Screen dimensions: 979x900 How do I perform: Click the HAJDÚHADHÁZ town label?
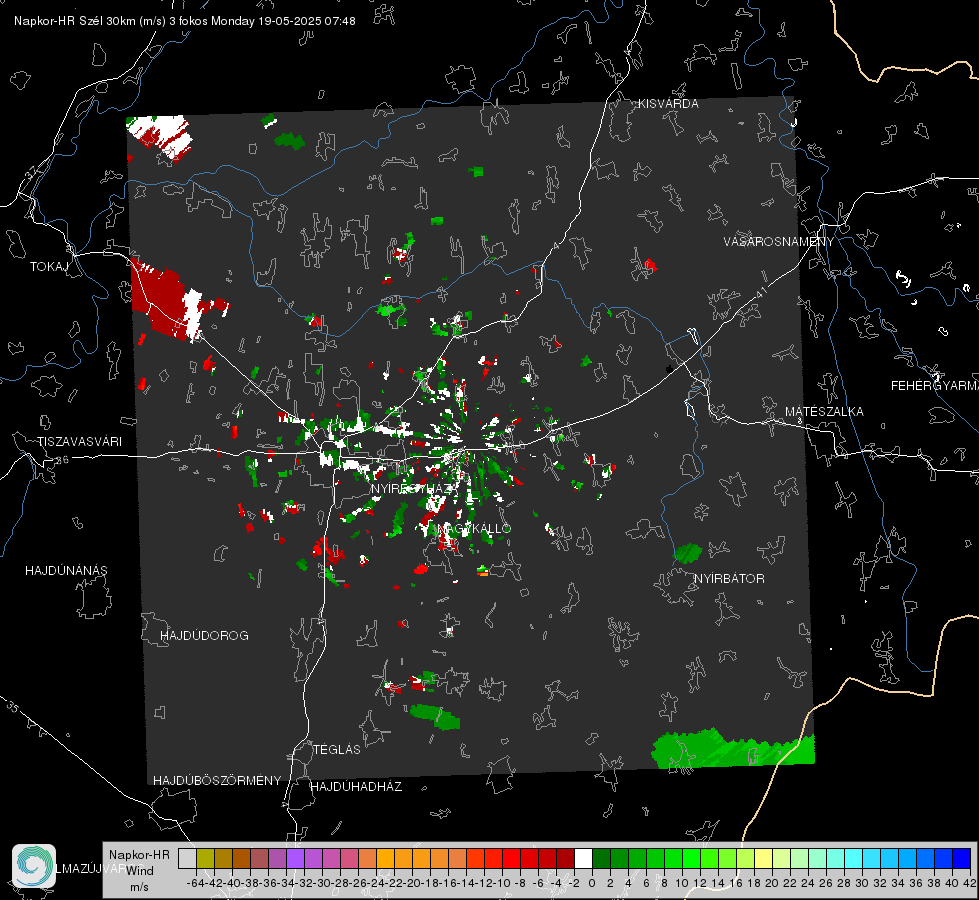tap(356, 787)
